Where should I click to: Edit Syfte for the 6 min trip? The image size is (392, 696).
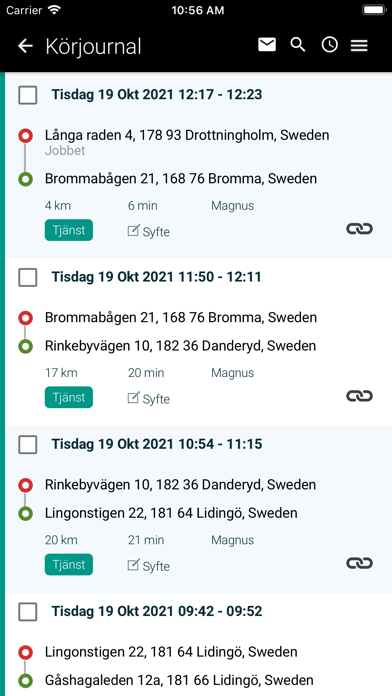click(x=149, y=231)
